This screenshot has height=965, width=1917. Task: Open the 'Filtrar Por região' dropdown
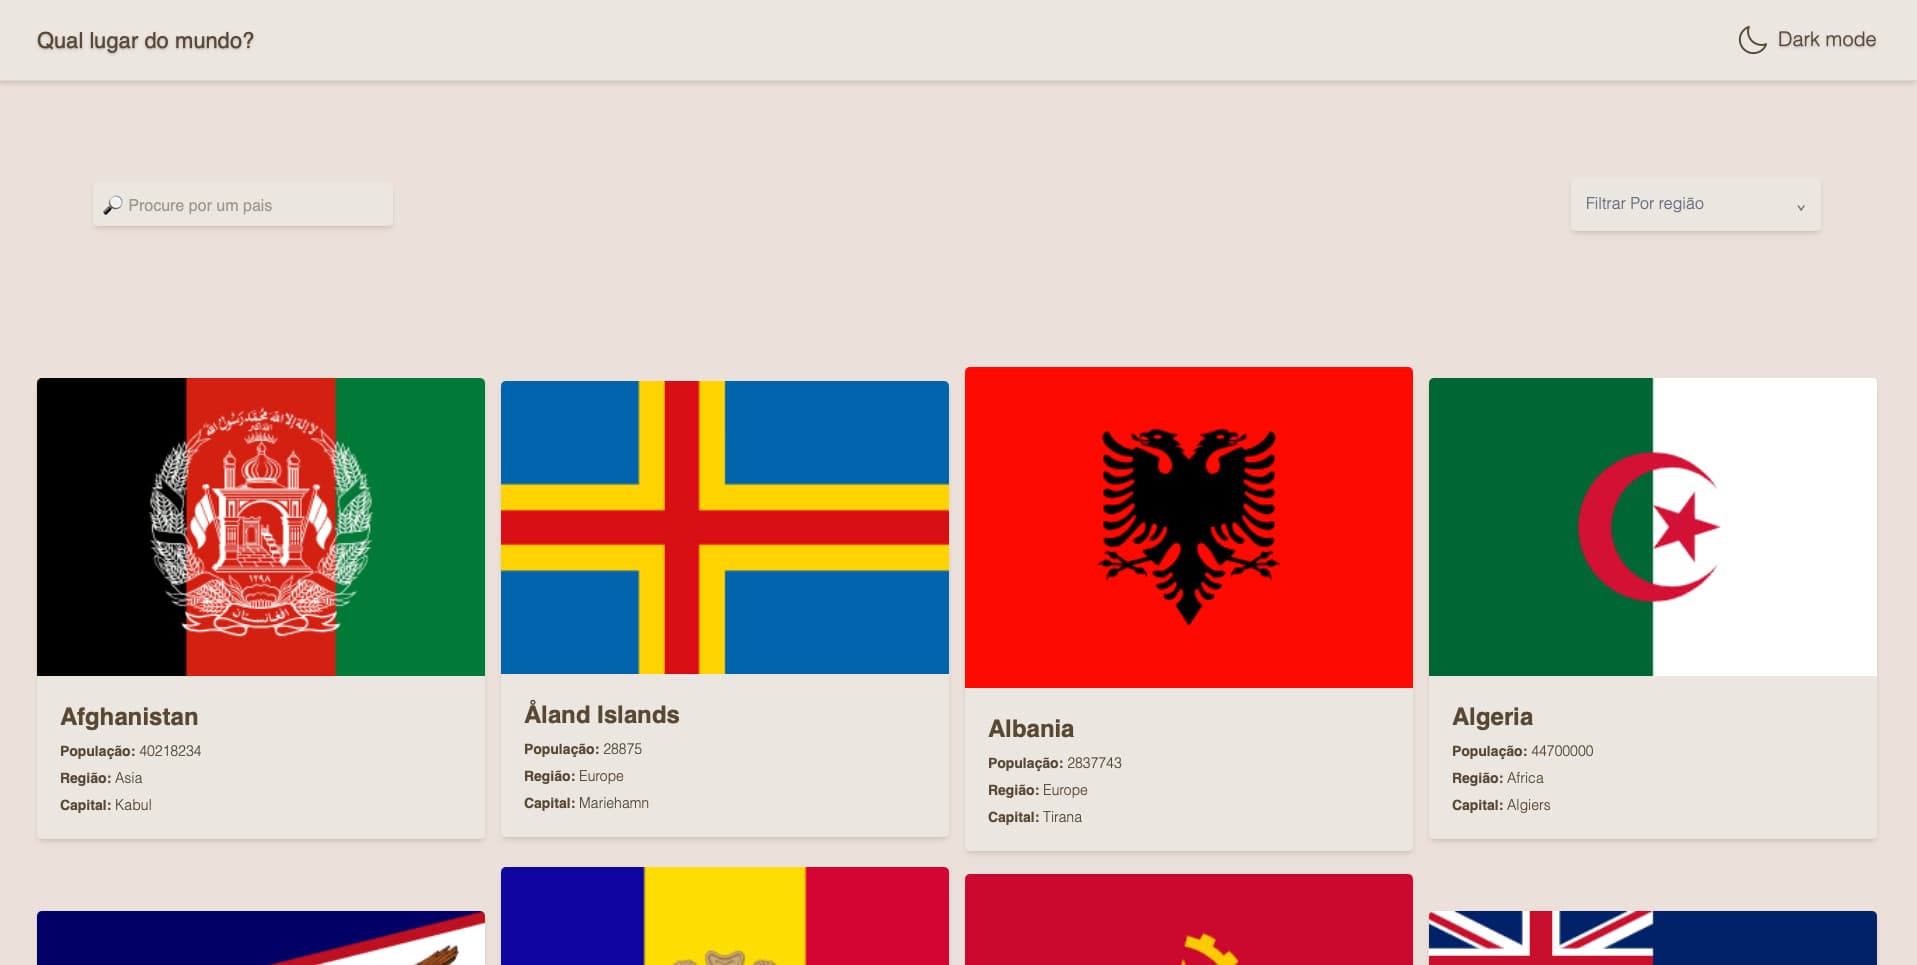1695,204
